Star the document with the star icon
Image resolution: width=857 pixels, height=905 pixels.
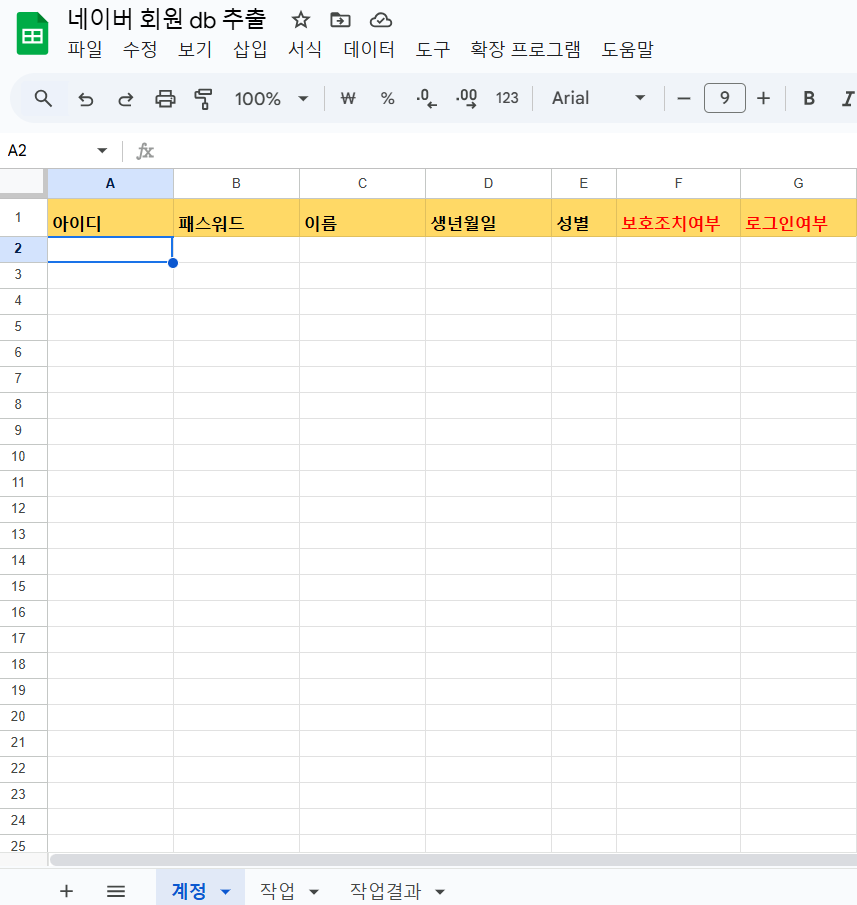[300, 20]
